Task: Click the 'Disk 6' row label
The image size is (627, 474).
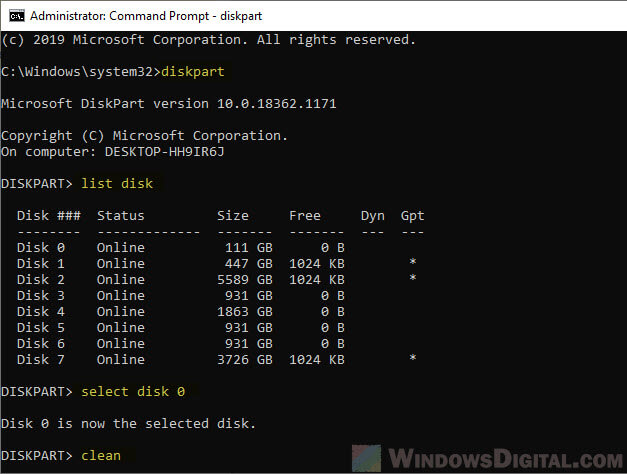Action: point(41,344)
